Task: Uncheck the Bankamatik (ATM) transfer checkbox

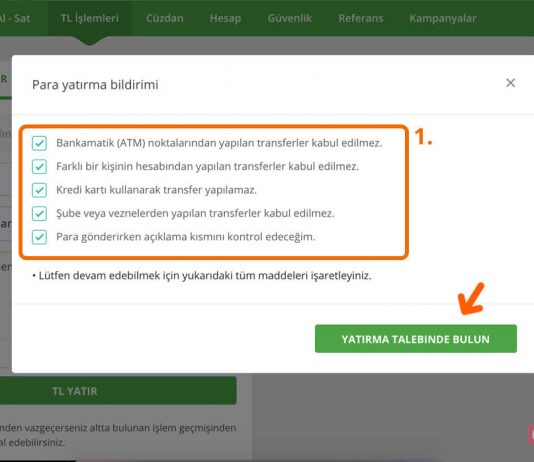Action: (40, 143)
